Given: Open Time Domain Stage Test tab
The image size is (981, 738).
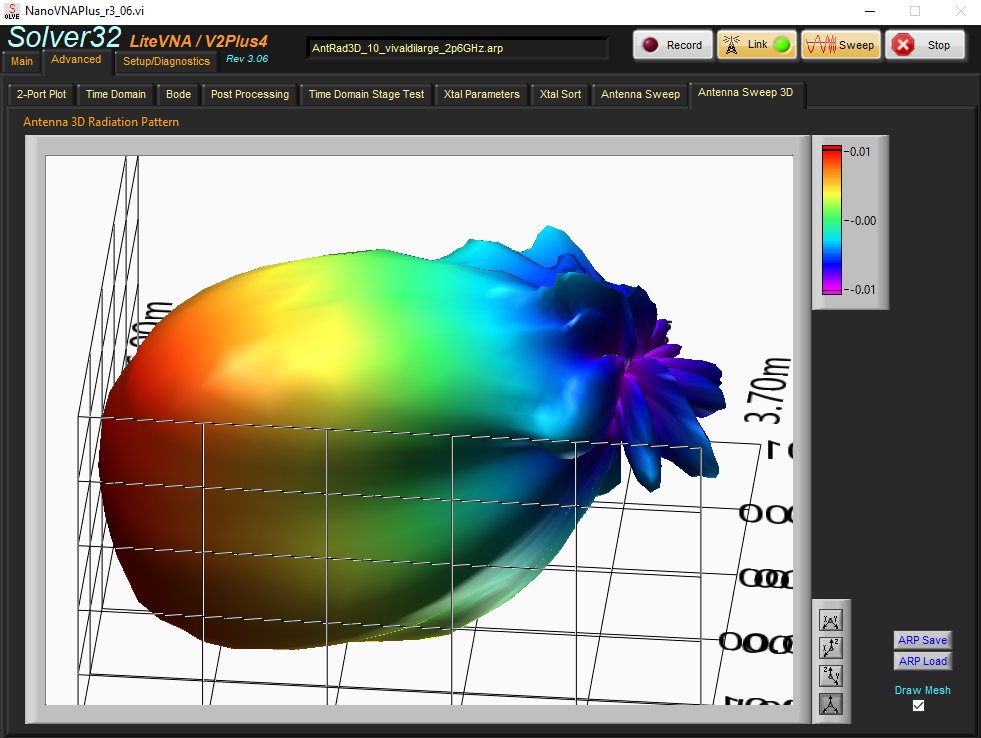Looking at the screenshot, I should [x=367, y=94].
